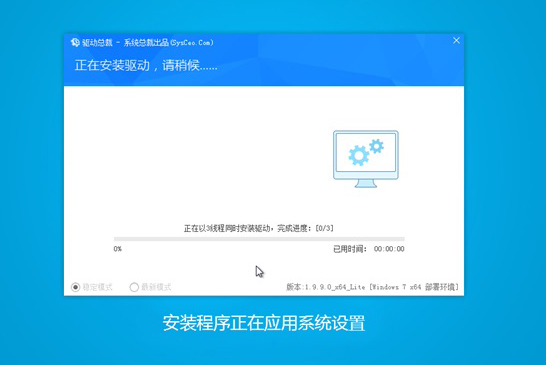Close the 驱动总裁 installer window
546x365 pixels.
456,41
